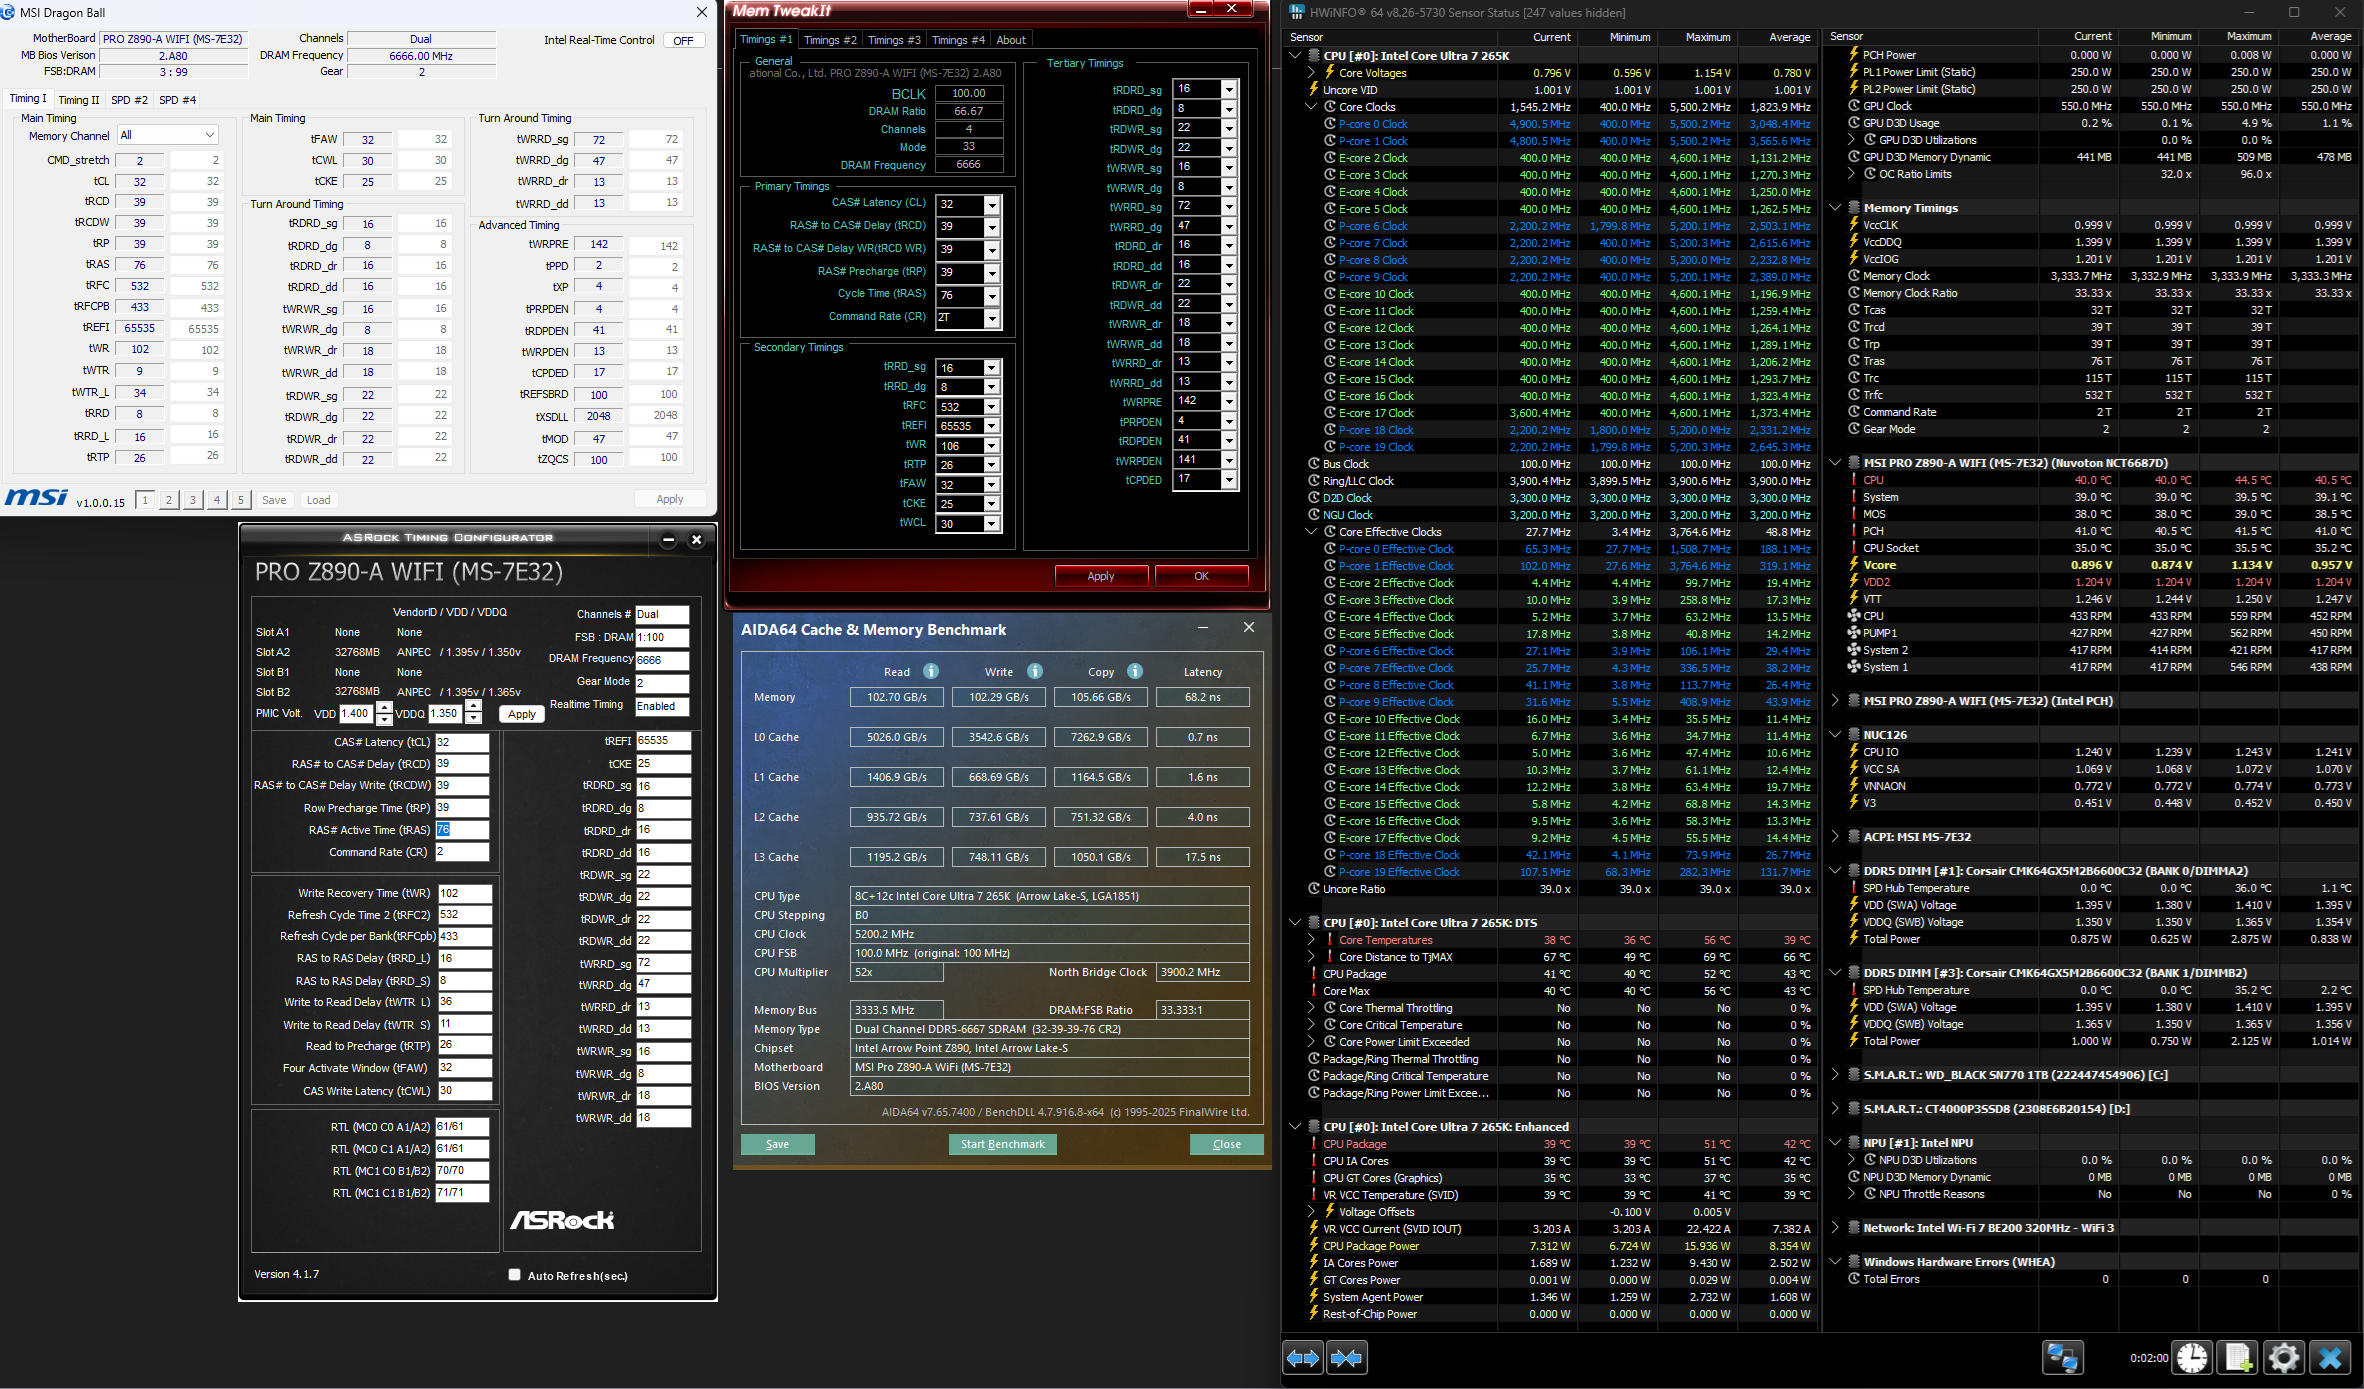Open HWiNFO remote network monitoring icon
Viewport: 2364px width, 1389px height.
[x=2062, y=1358]
